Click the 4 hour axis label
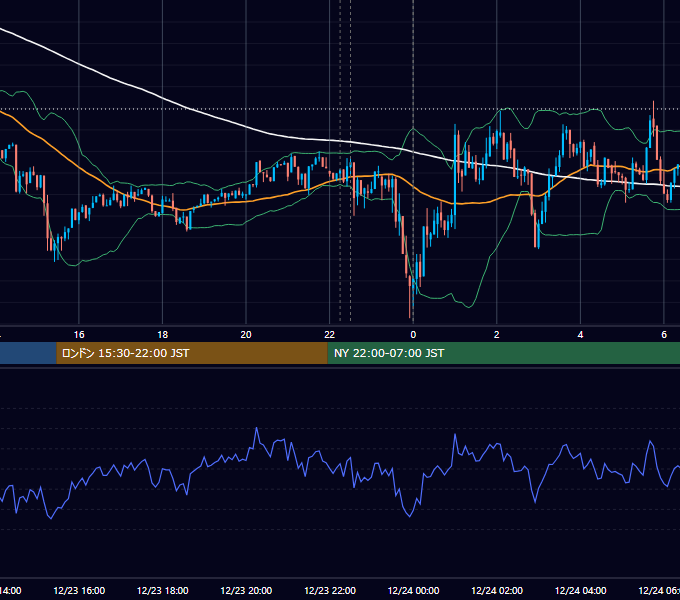Image resolution: width=680 pixels, height=600 pixels. click(x=580, y=335)
